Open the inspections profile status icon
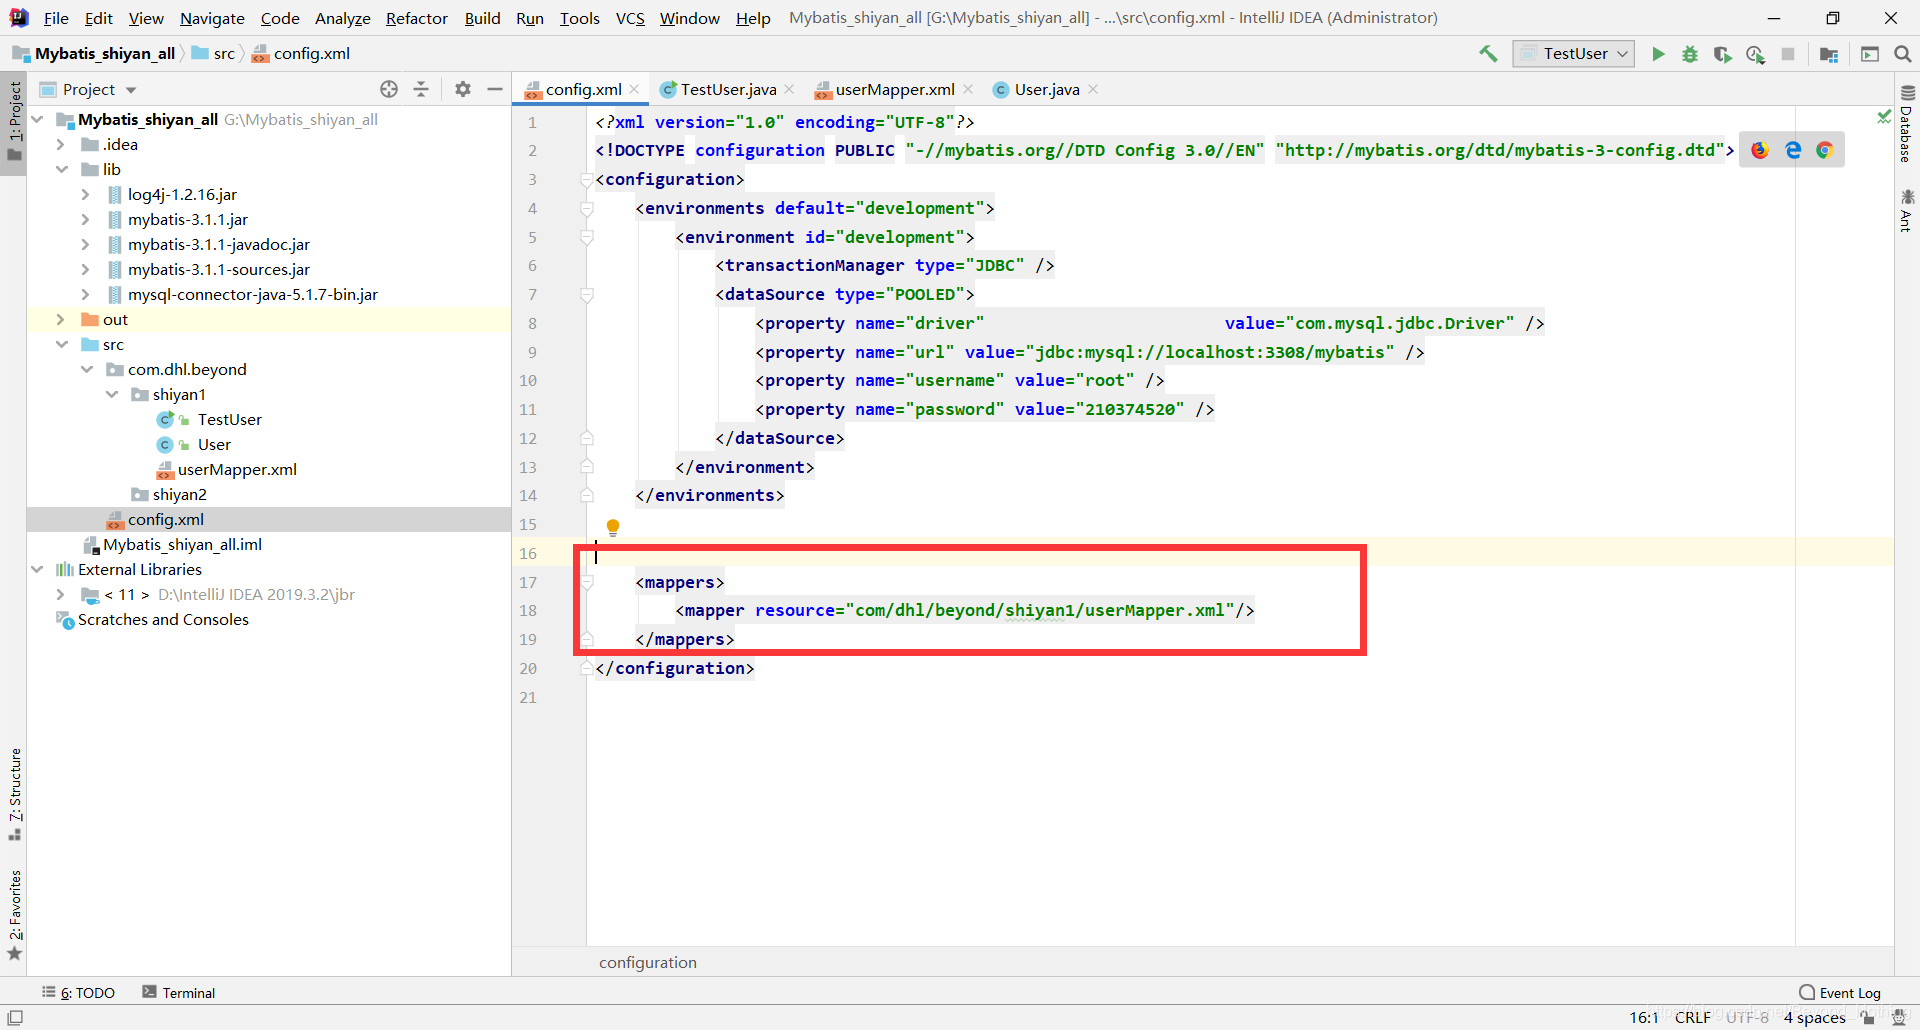Image resolution: width=1920 pixels, height=1030 pixels. [x=1899, y=1017]
